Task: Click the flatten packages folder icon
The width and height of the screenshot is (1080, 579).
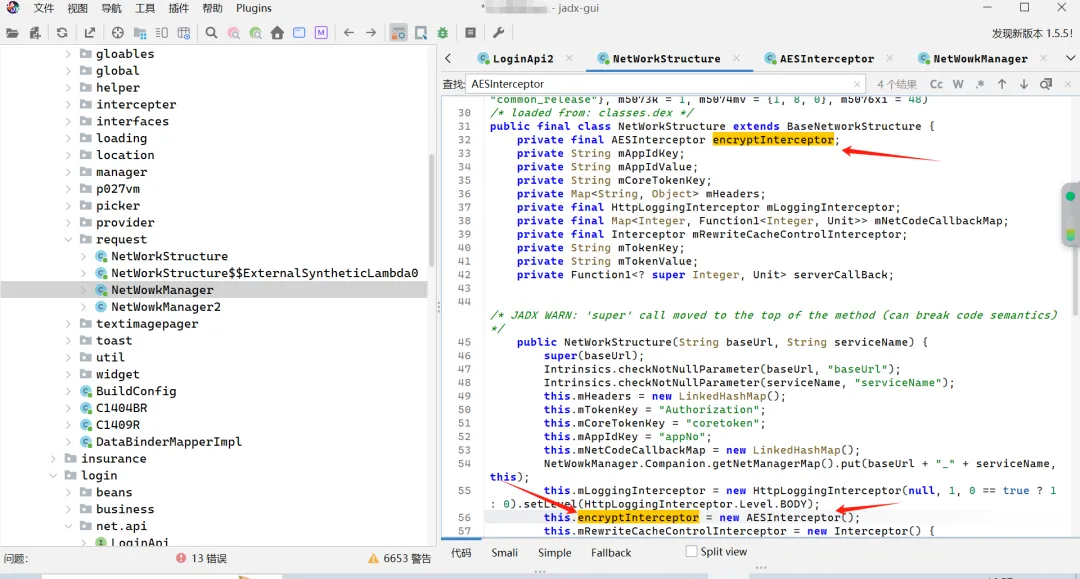Action: 140,33
